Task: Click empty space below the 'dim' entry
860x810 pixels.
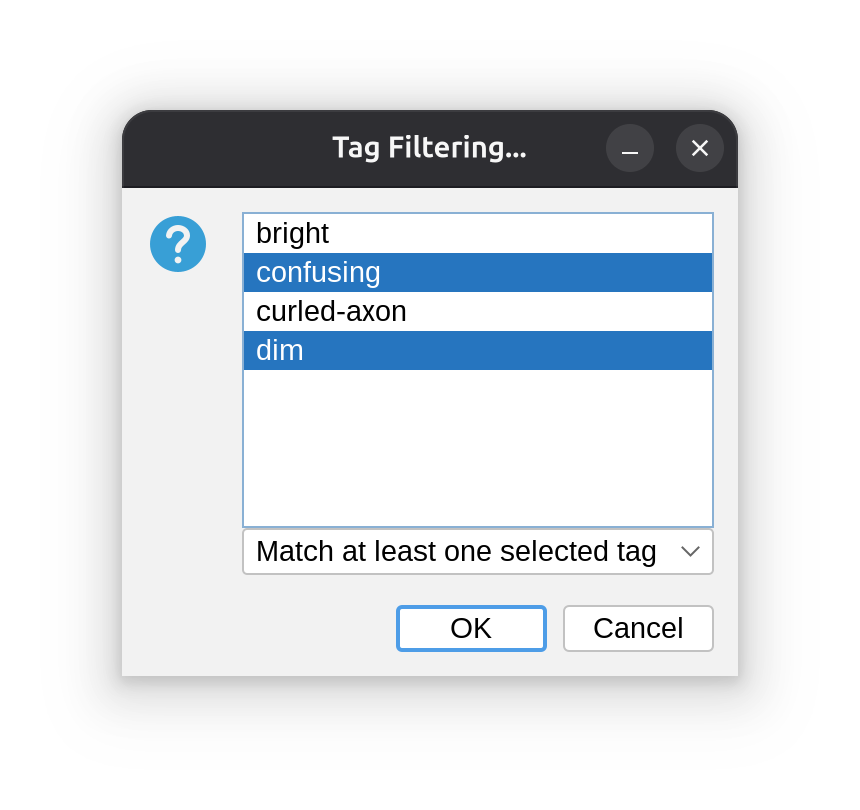Action: coord(478,448)
